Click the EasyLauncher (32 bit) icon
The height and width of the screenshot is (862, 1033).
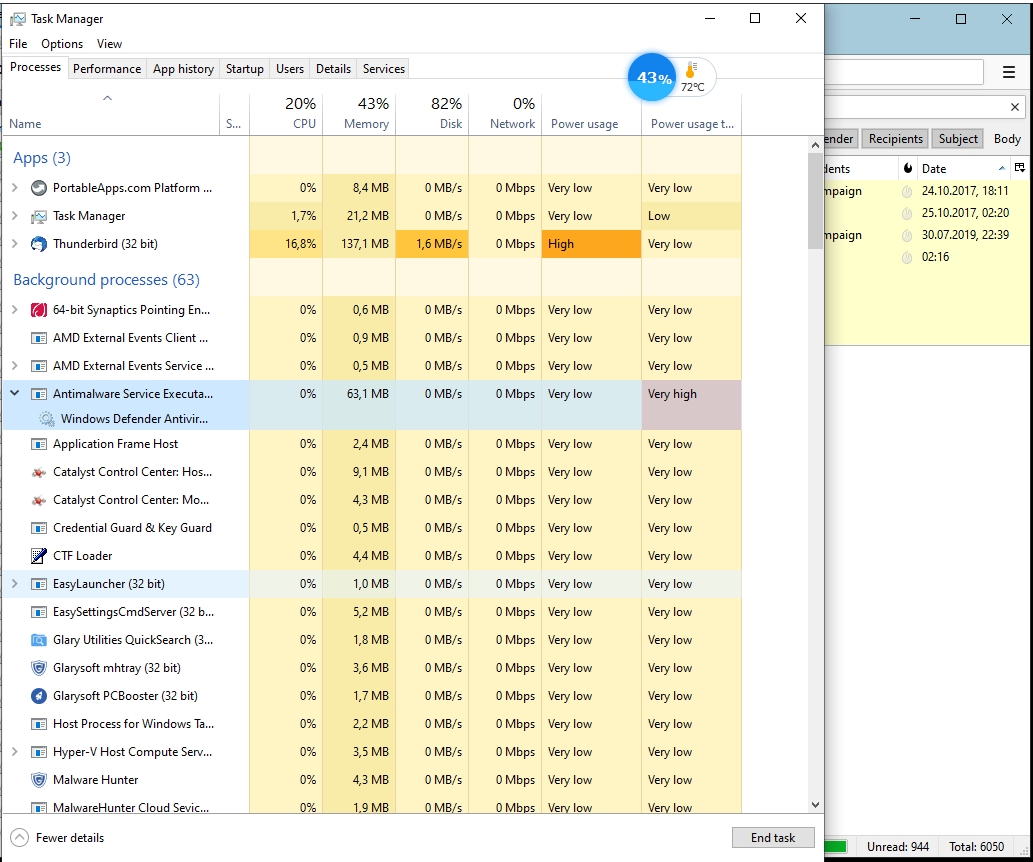(39, 584)
